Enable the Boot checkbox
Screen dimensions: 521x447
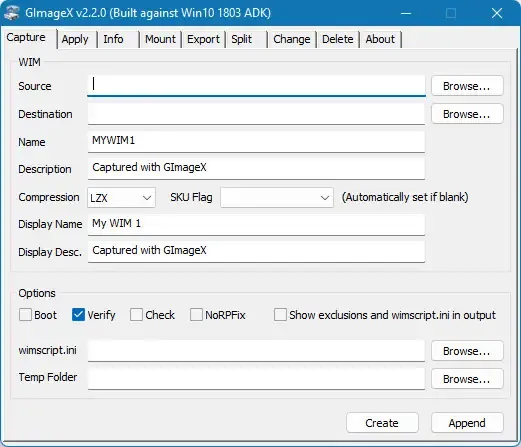[x=25, y=315]
